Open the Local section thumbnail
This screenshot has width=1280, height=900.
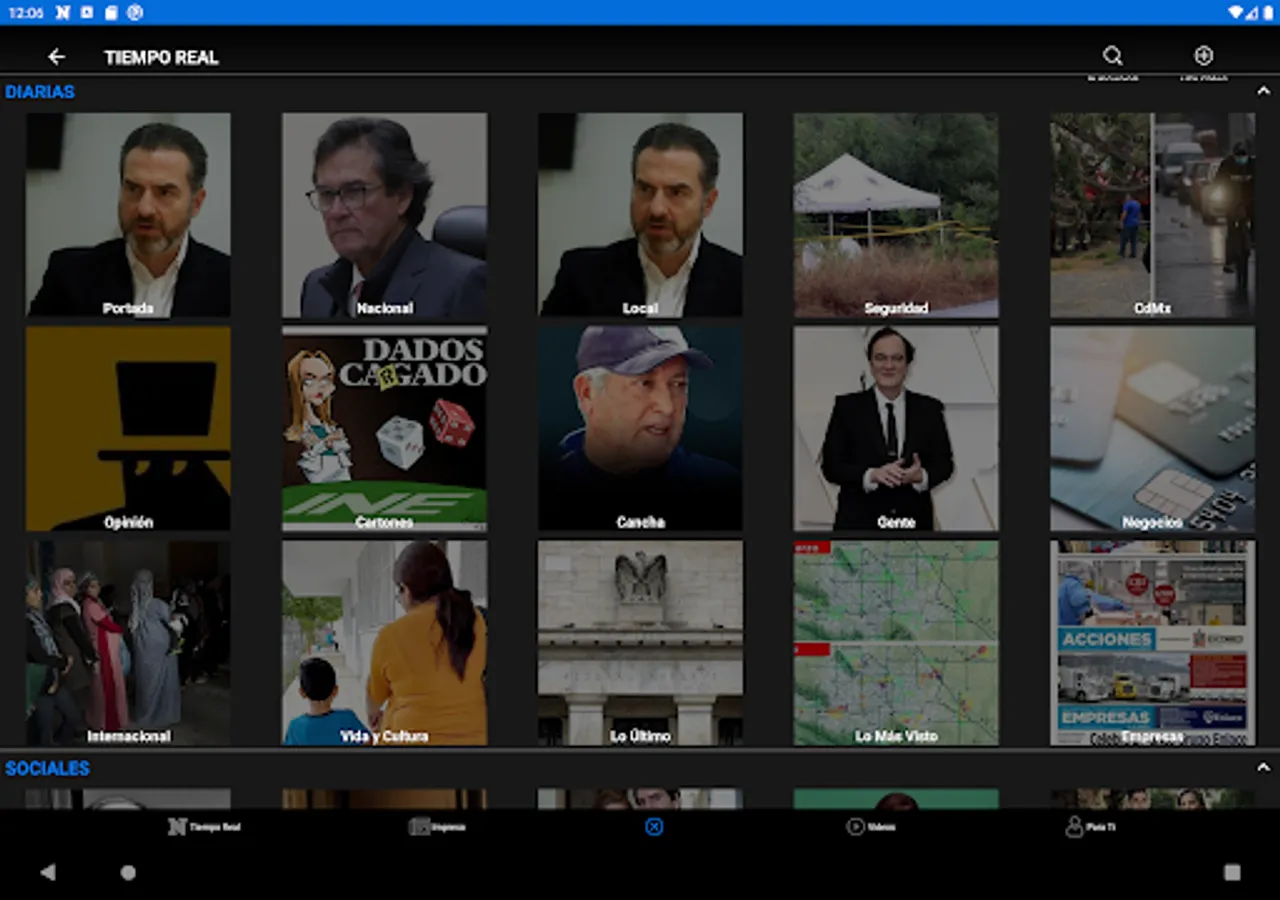[x=640, y=215]
